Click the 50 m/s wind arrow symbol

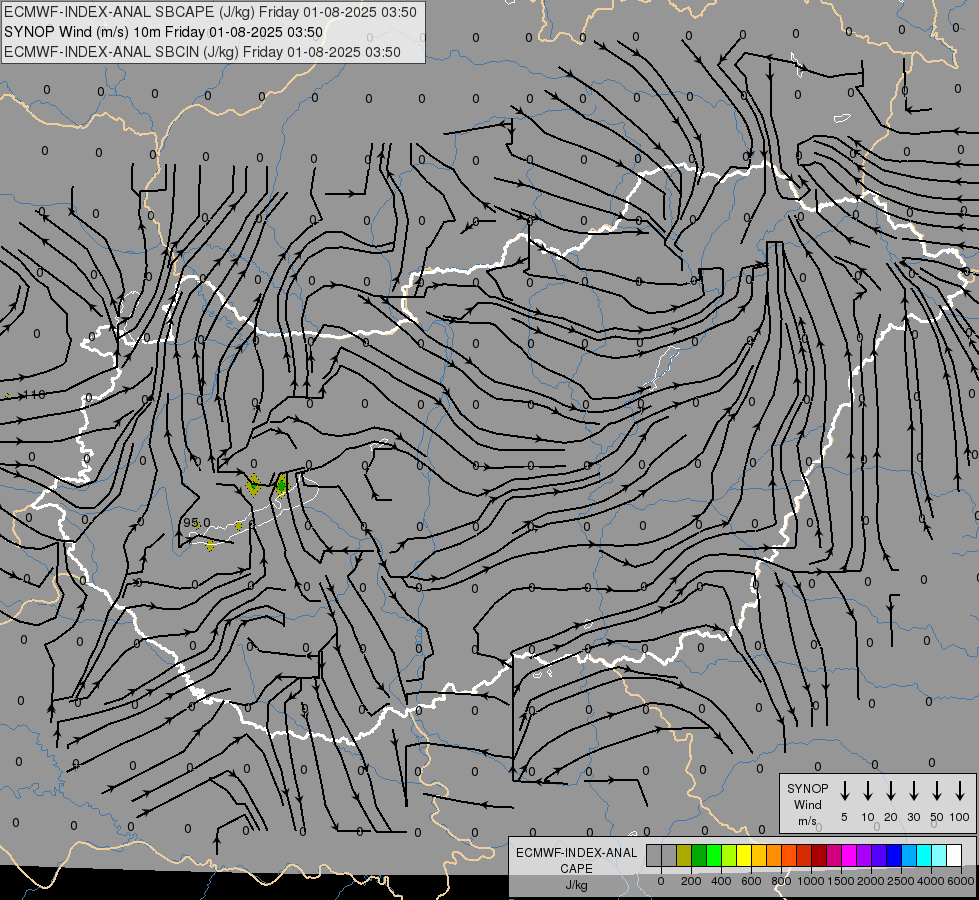click(x=937, y=791)
